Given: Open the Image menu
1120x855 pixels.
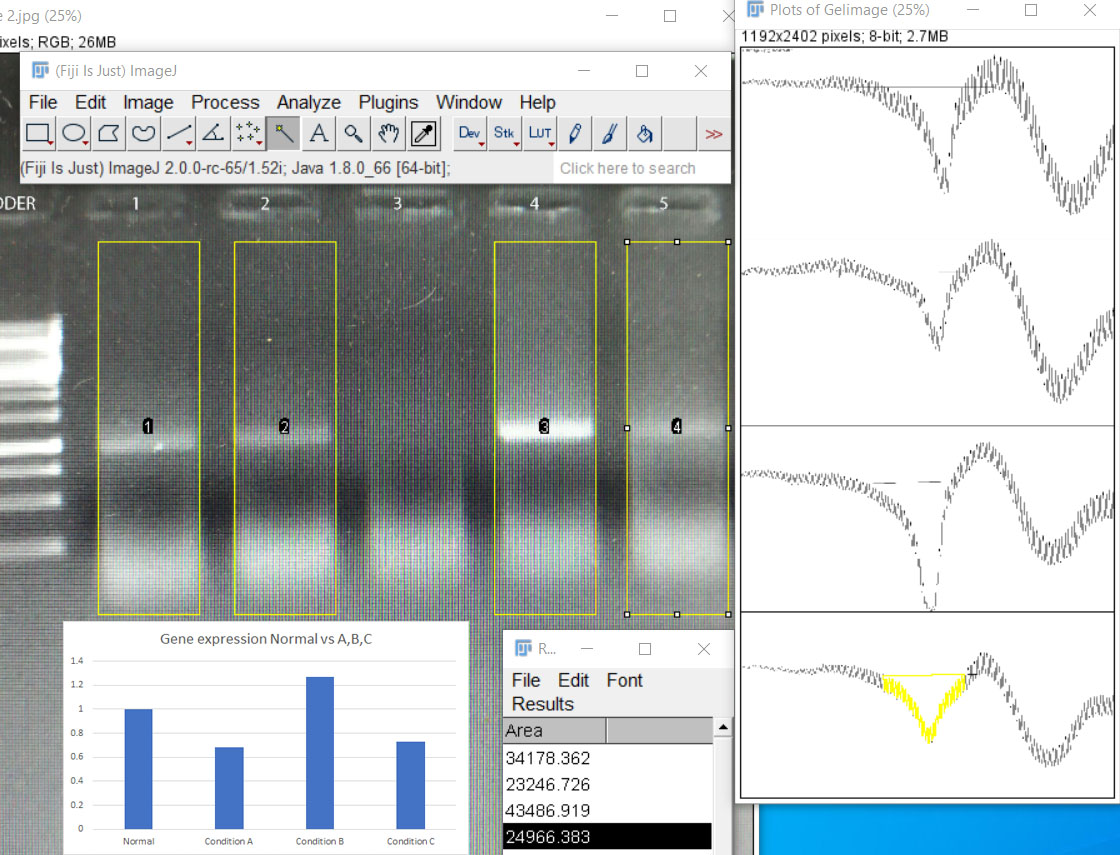Looking at the screenshot, I should click(148, 102).
